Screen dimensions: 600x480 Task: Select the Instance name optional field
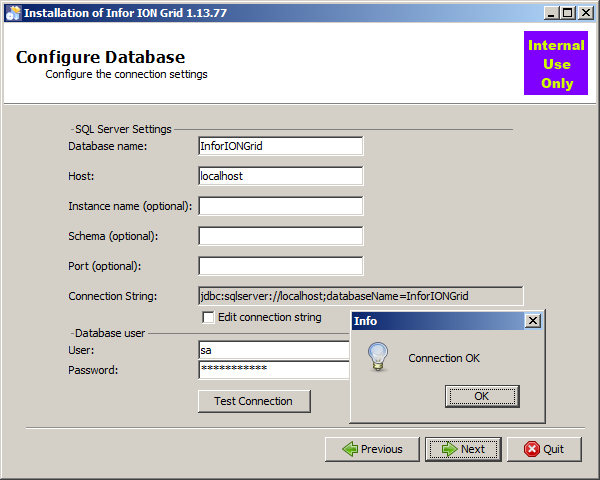tap(280, 206)
